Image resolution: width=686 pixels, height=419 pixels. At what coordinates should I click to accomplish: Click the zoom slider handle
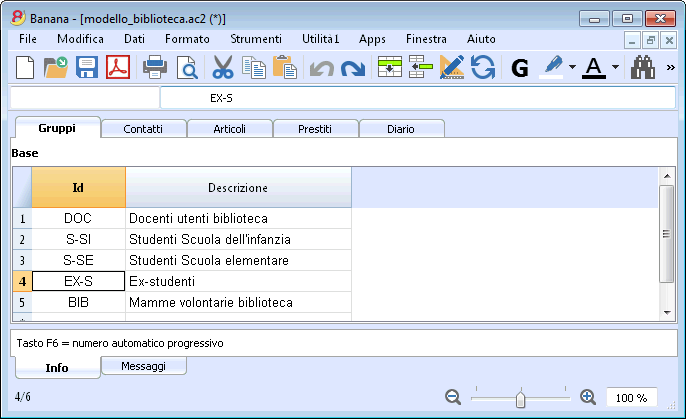tap(520, 398)
